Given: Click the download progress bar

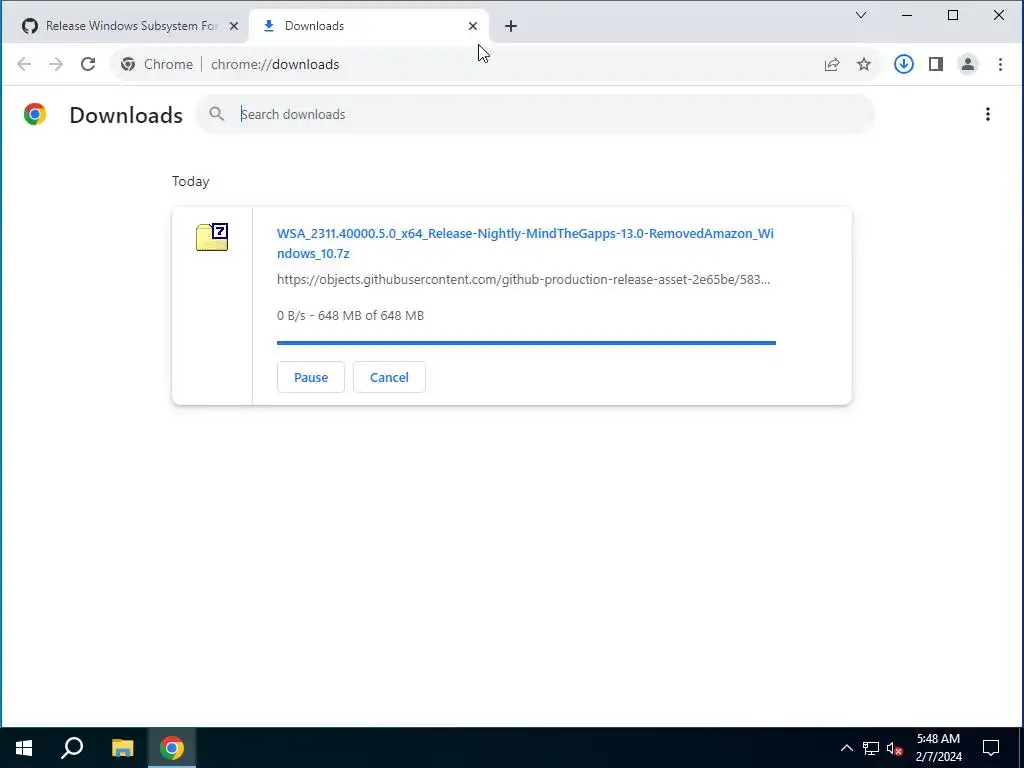Looking at the screenshot, I should [x=526, y=342].
